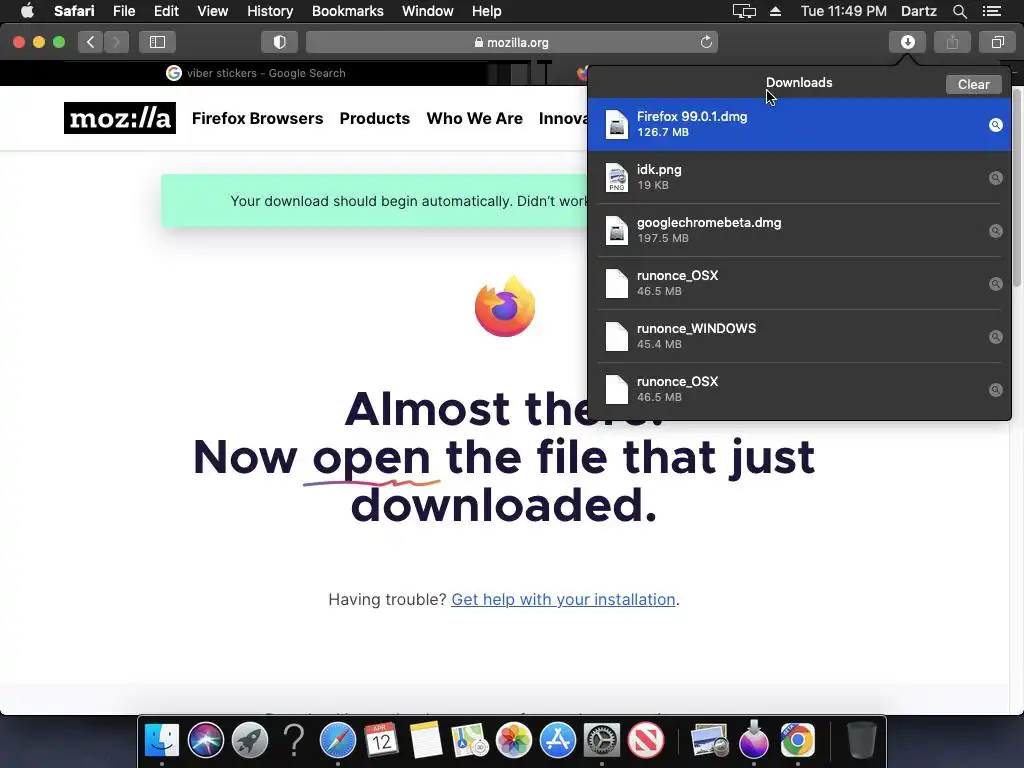
Task: Open System Preferences from the Dock
Action: click(601, 741)
